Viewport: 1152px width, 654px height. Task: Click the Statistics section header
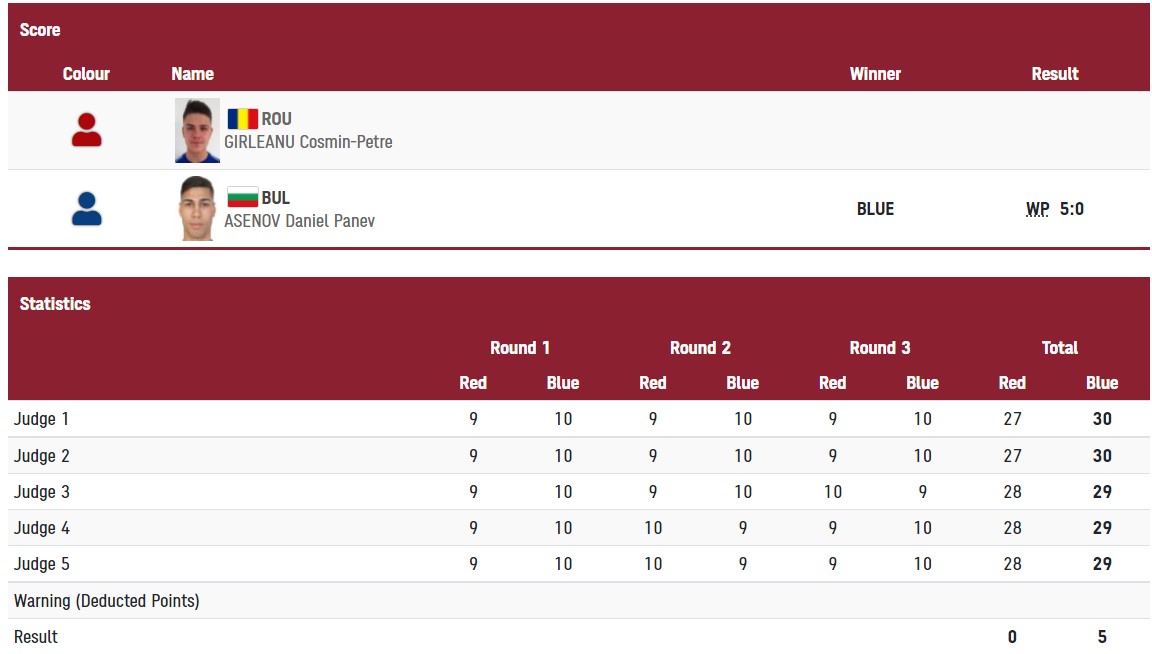[55, 304]
